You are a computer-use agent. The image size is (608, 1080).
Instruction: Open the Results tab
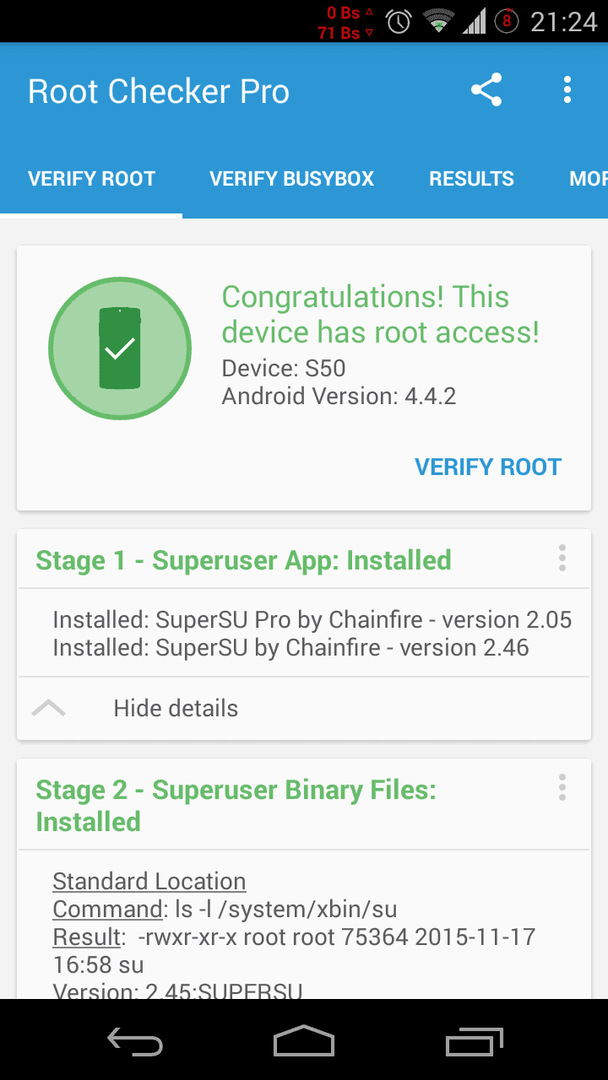pos(472,179)
